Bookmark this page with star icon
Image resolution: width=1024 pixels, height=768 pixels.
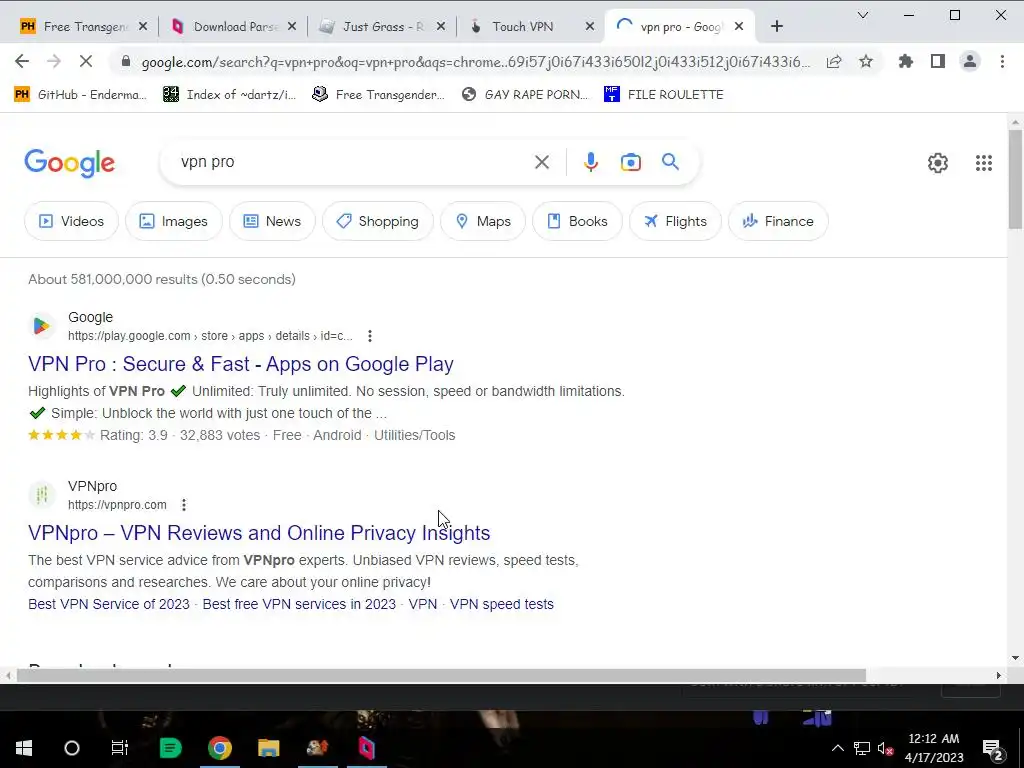click(x=866, y=61)
